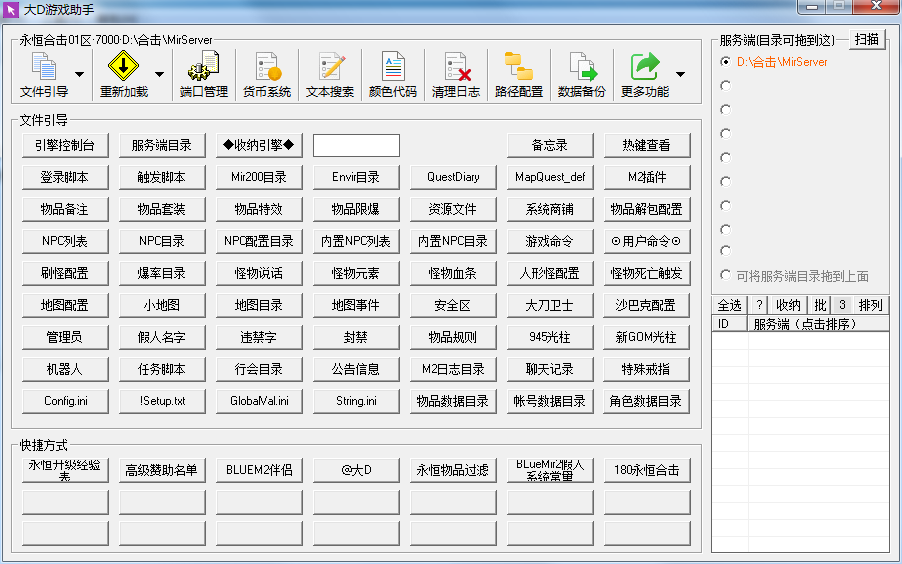Open the 文件引导 toolbar icon
The width and height of the screenshot is (902, 564).
click(44, 74)
